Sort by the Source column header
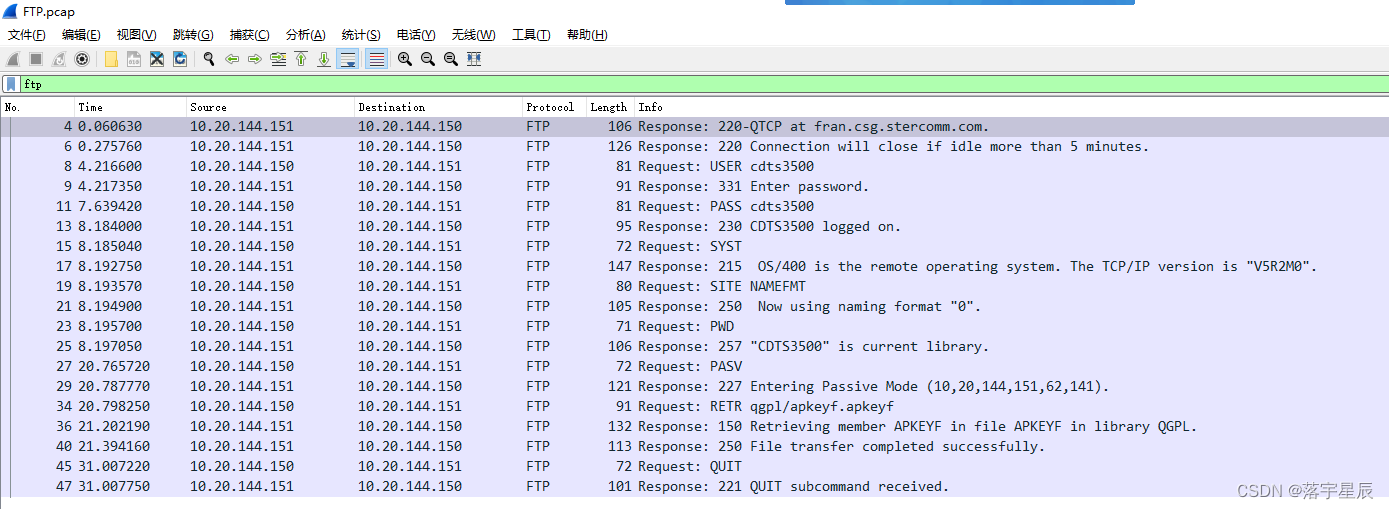 (271, 107)
